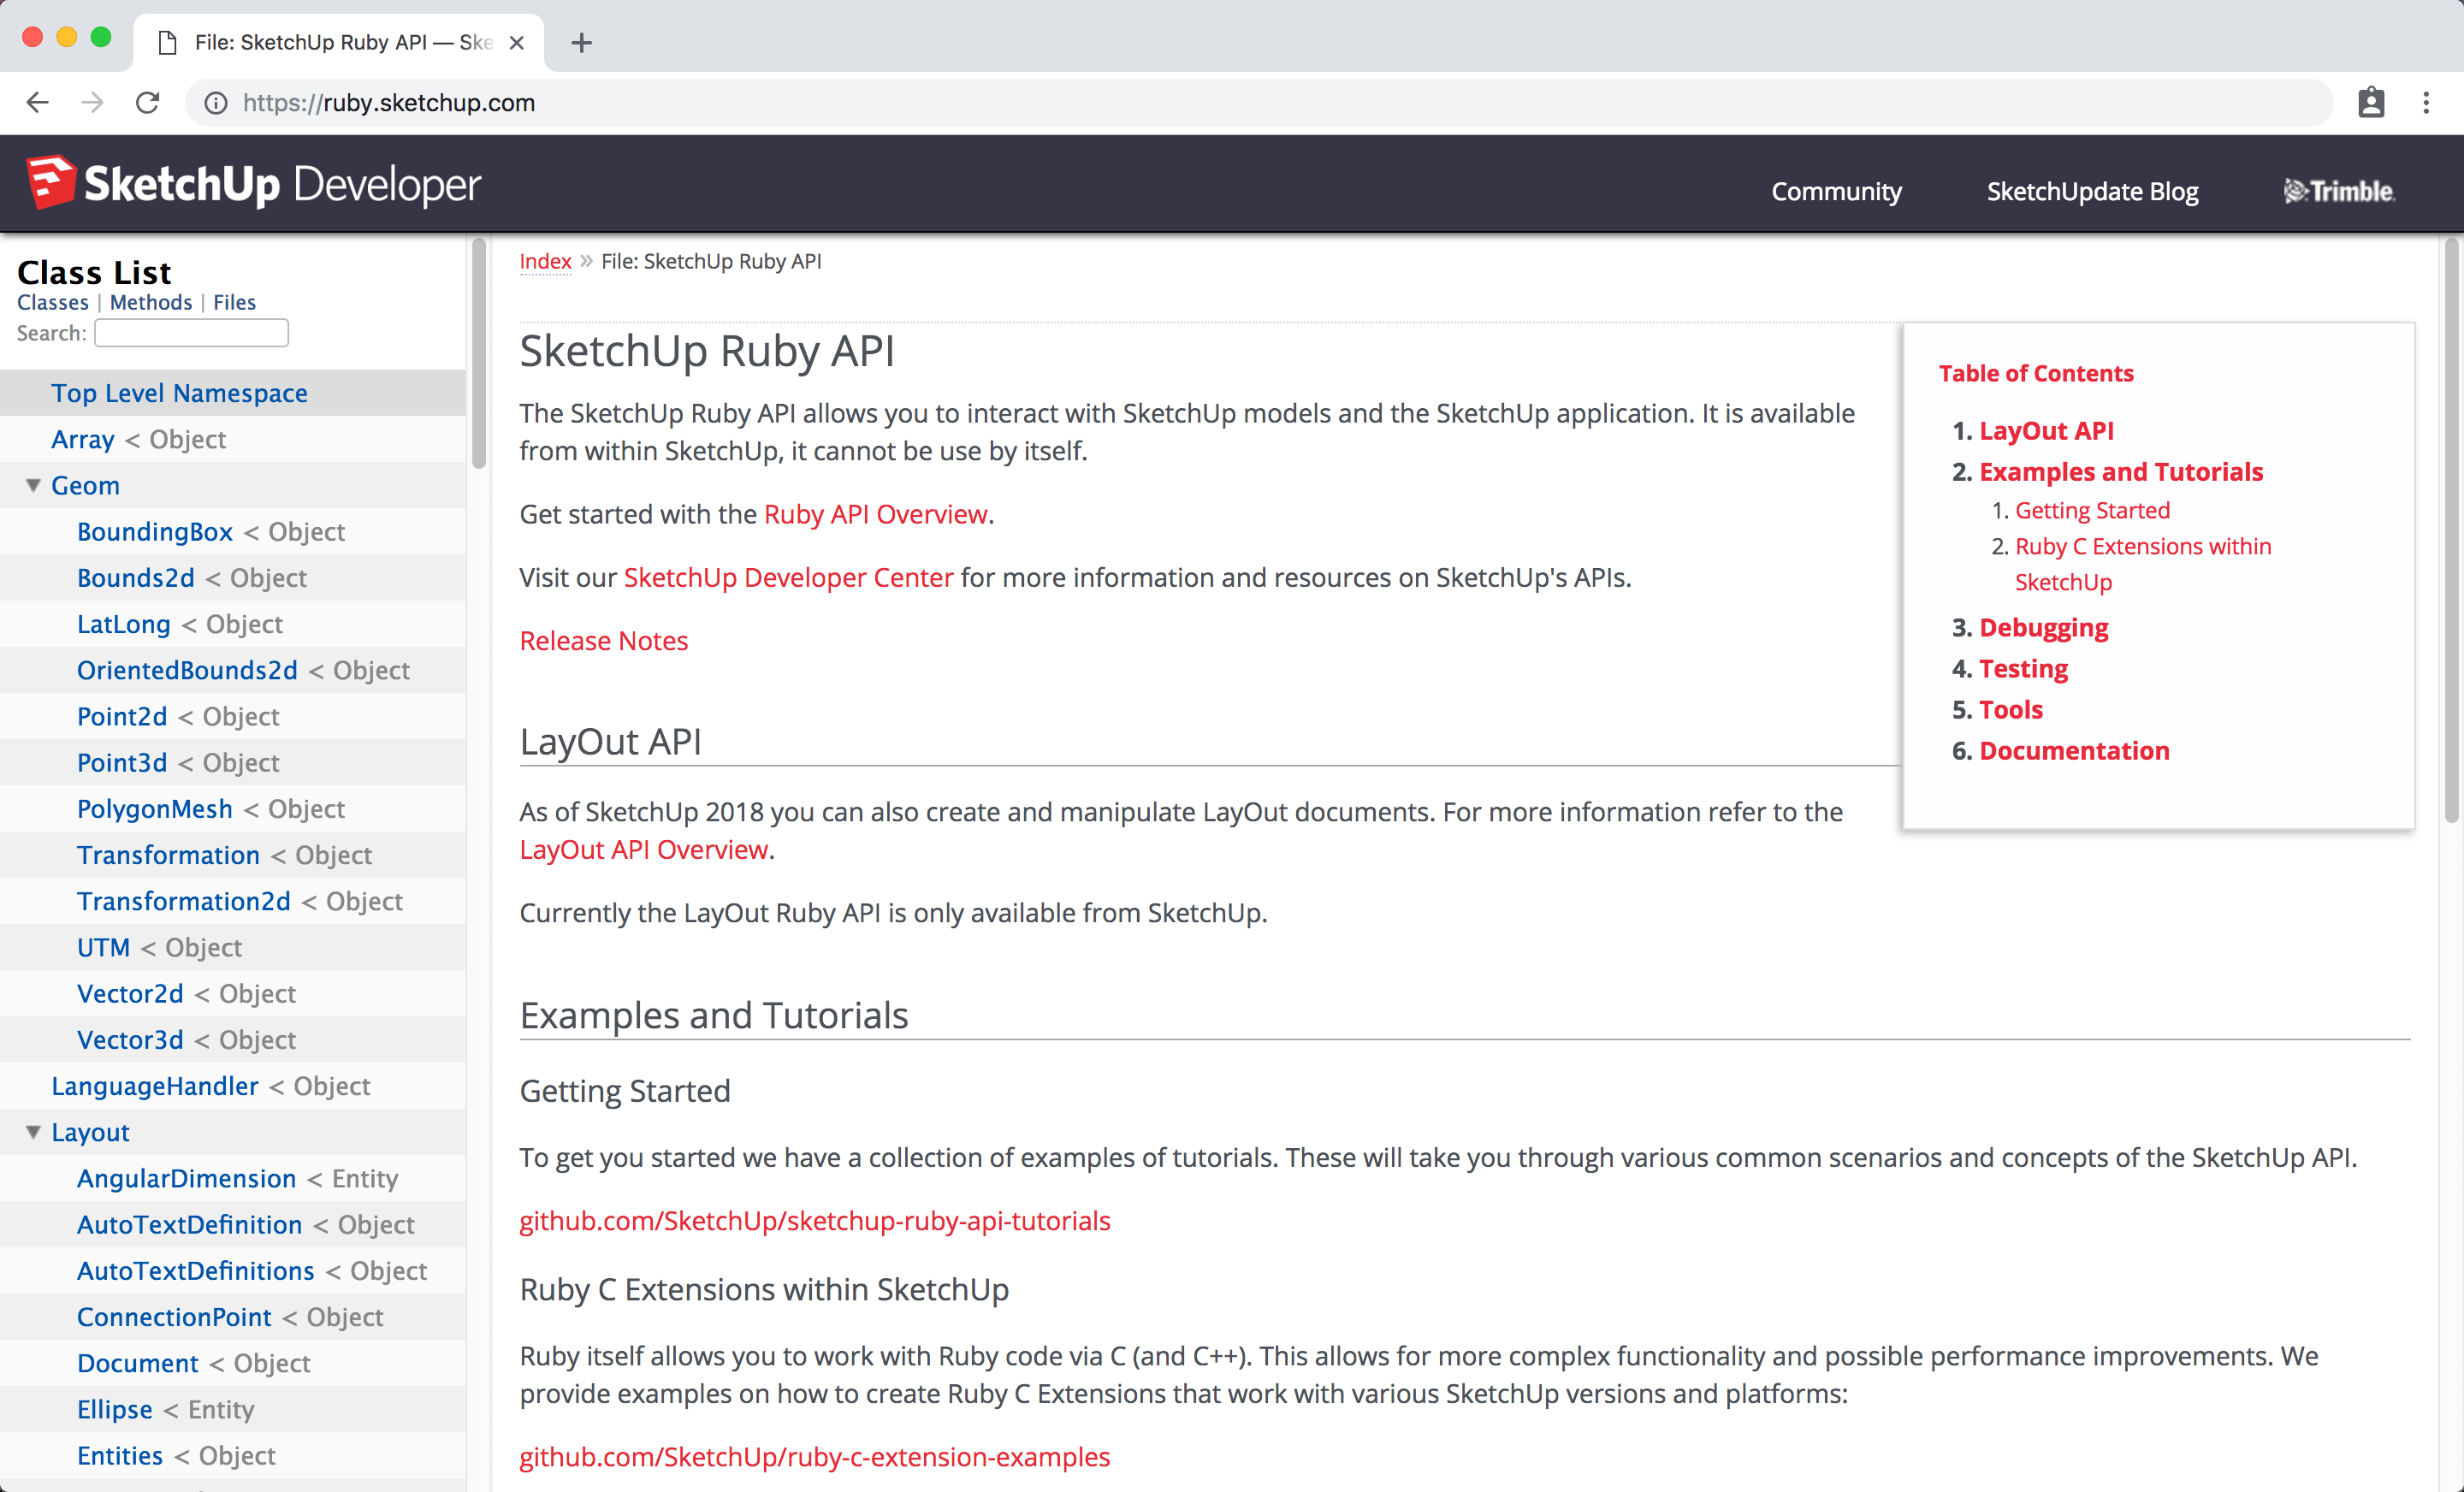Click the browser back arrow
The image size is (2464, 1492).
point(38,103)
